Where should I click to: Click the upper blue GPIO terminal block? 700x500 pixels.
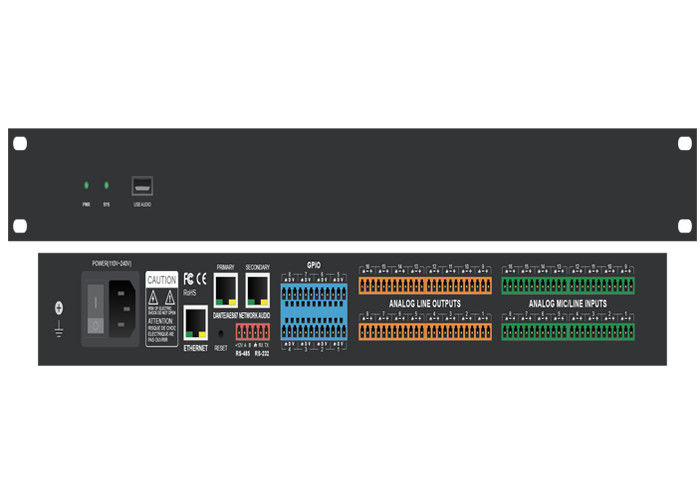click(x=314, y=294)
